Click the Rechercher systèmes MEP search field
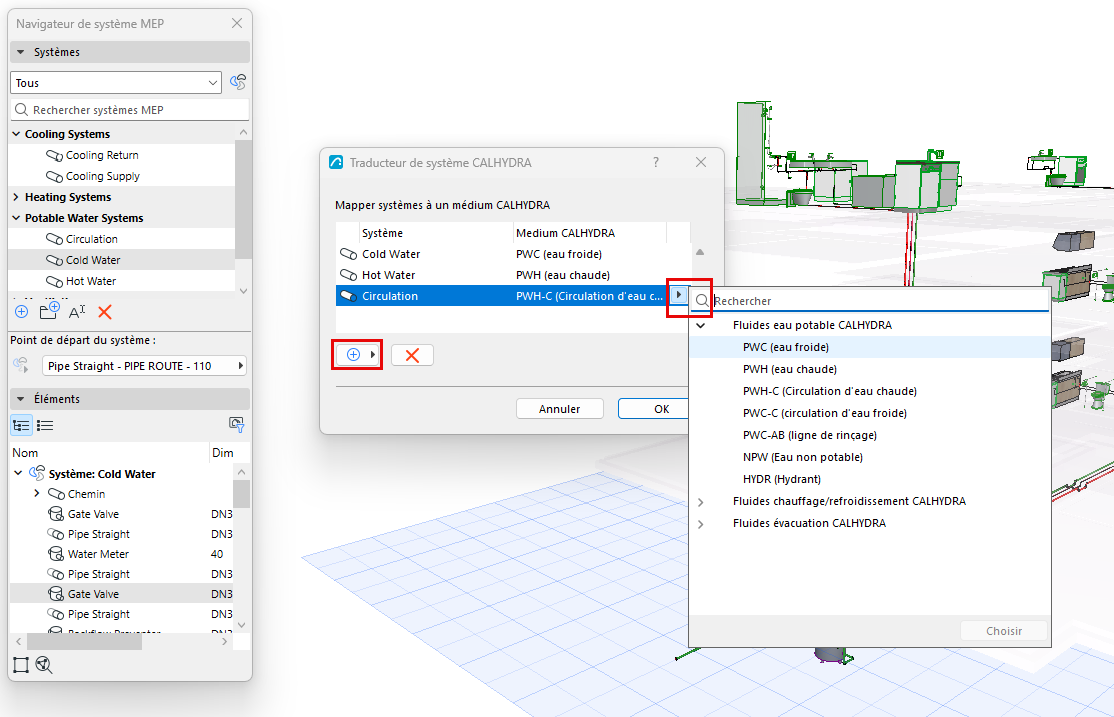1114x717 pixels. (130, 109)
